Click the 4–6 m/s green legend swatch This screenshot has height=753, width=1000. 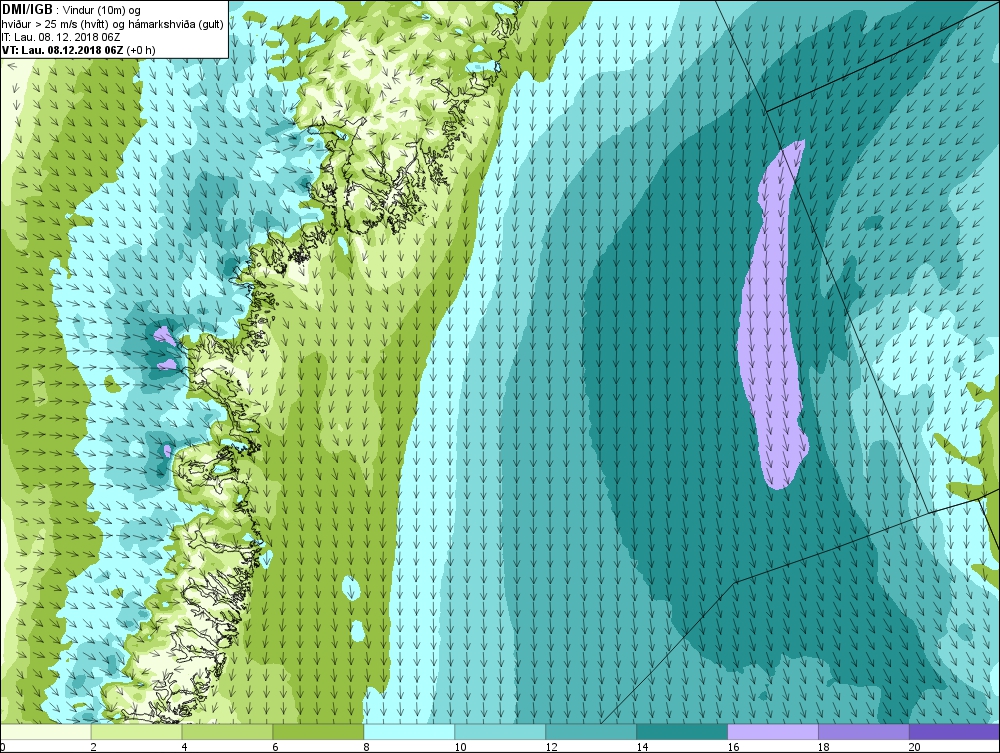click(227, 731)
